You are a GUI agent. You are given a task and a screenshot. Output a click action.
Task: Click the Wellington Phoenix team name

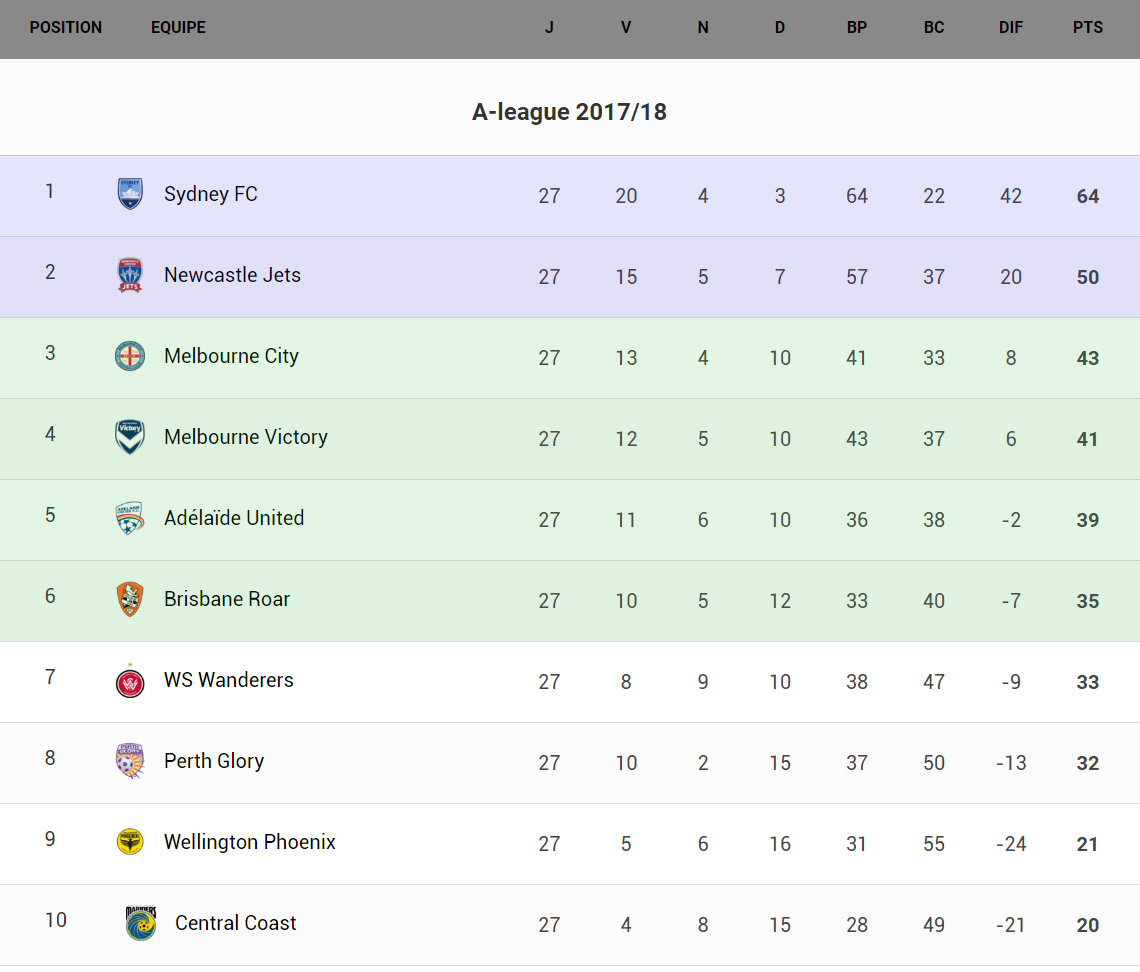(250, 842)
